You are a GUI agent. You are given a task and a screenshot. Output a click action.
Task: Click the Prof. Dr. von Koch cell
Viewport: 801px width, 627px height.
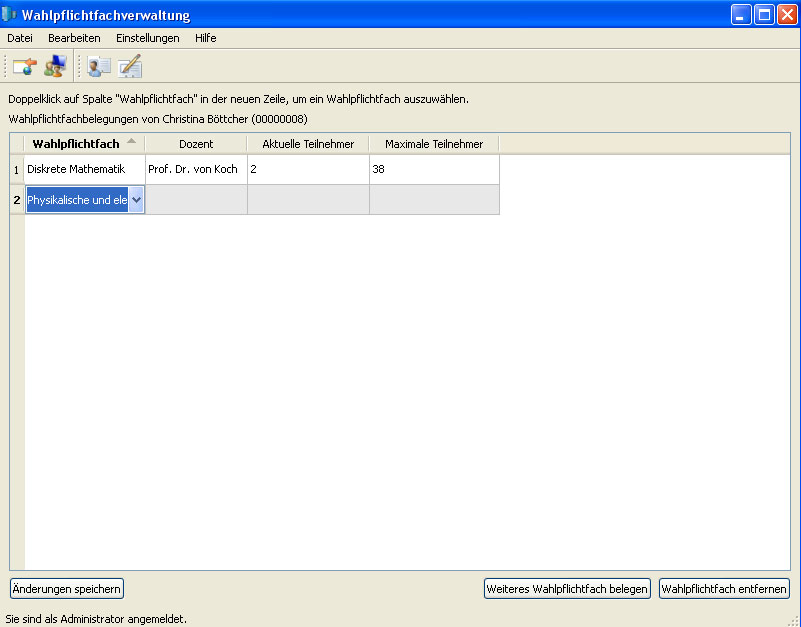click(x=196, y=169)
